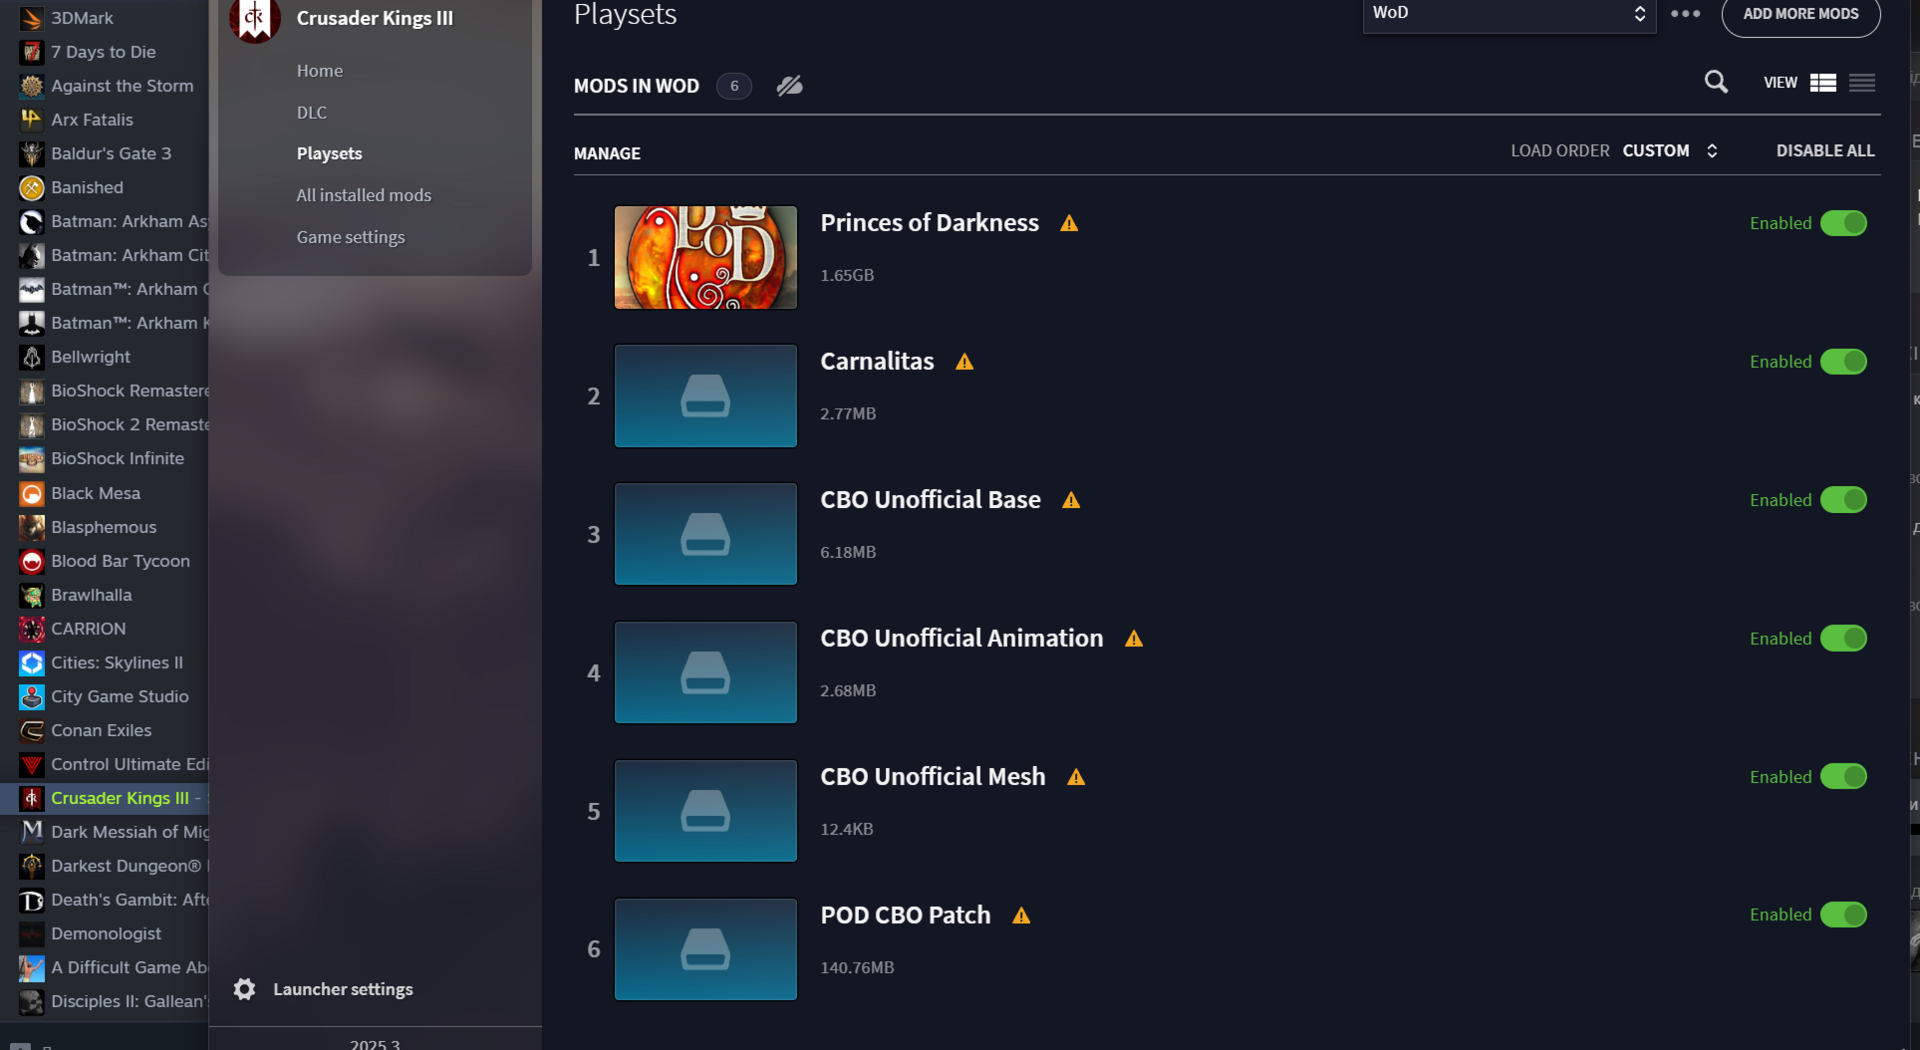Image resolution: width=1920 pixels, height=1050 pixels.
Task: Go to the Home menu item
Action: [x=320, y=71]
